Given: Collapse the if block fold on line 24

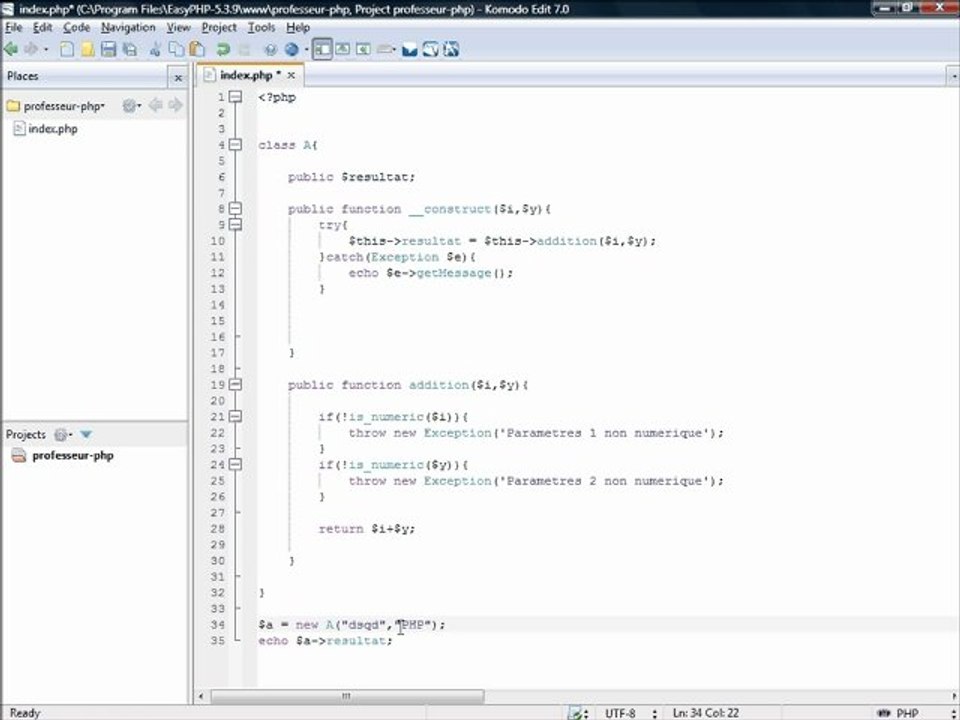Looking at the screenshot, I should coord(235,465).
